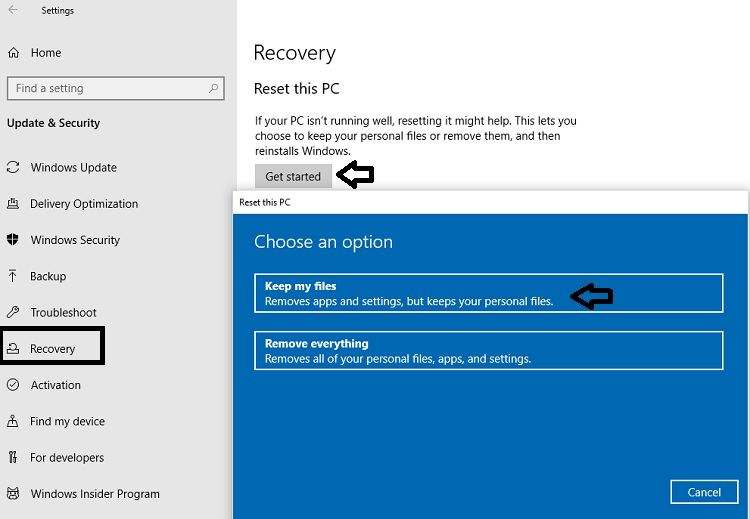Open the Delivery Optimization settings page

(84, 204)
